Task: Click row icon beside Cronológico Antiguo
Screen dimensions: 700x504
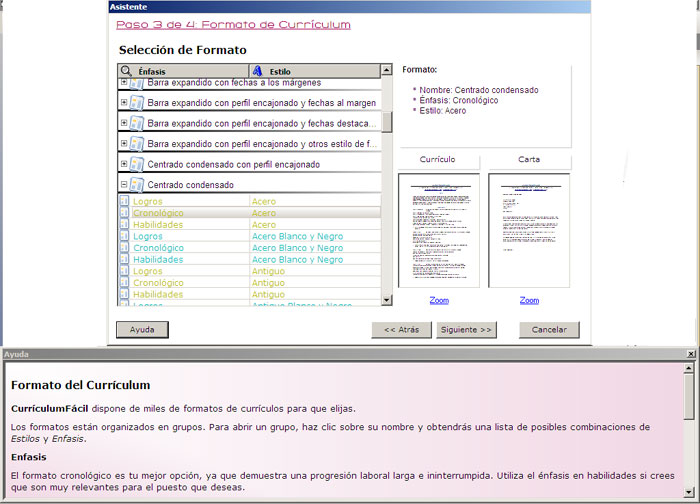Action: (124, 282)
